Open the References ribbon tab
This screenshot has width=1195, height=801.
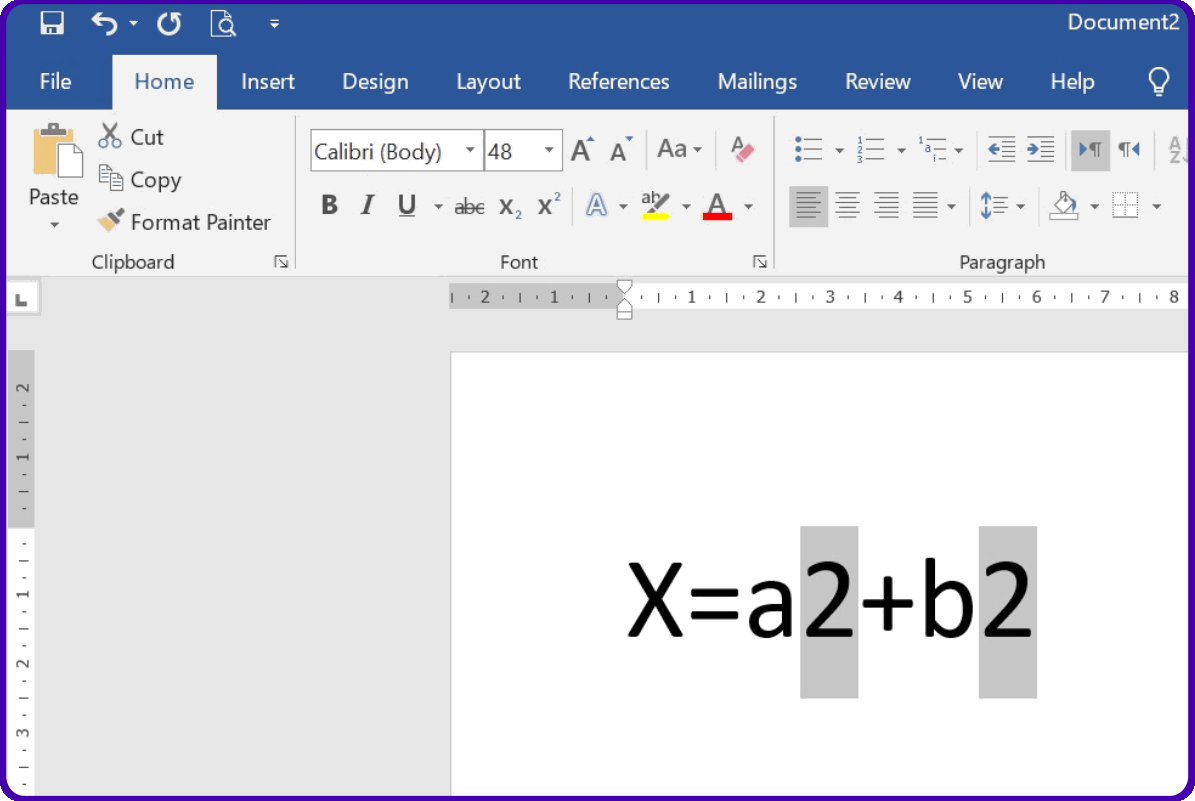(x=618, y=82)
